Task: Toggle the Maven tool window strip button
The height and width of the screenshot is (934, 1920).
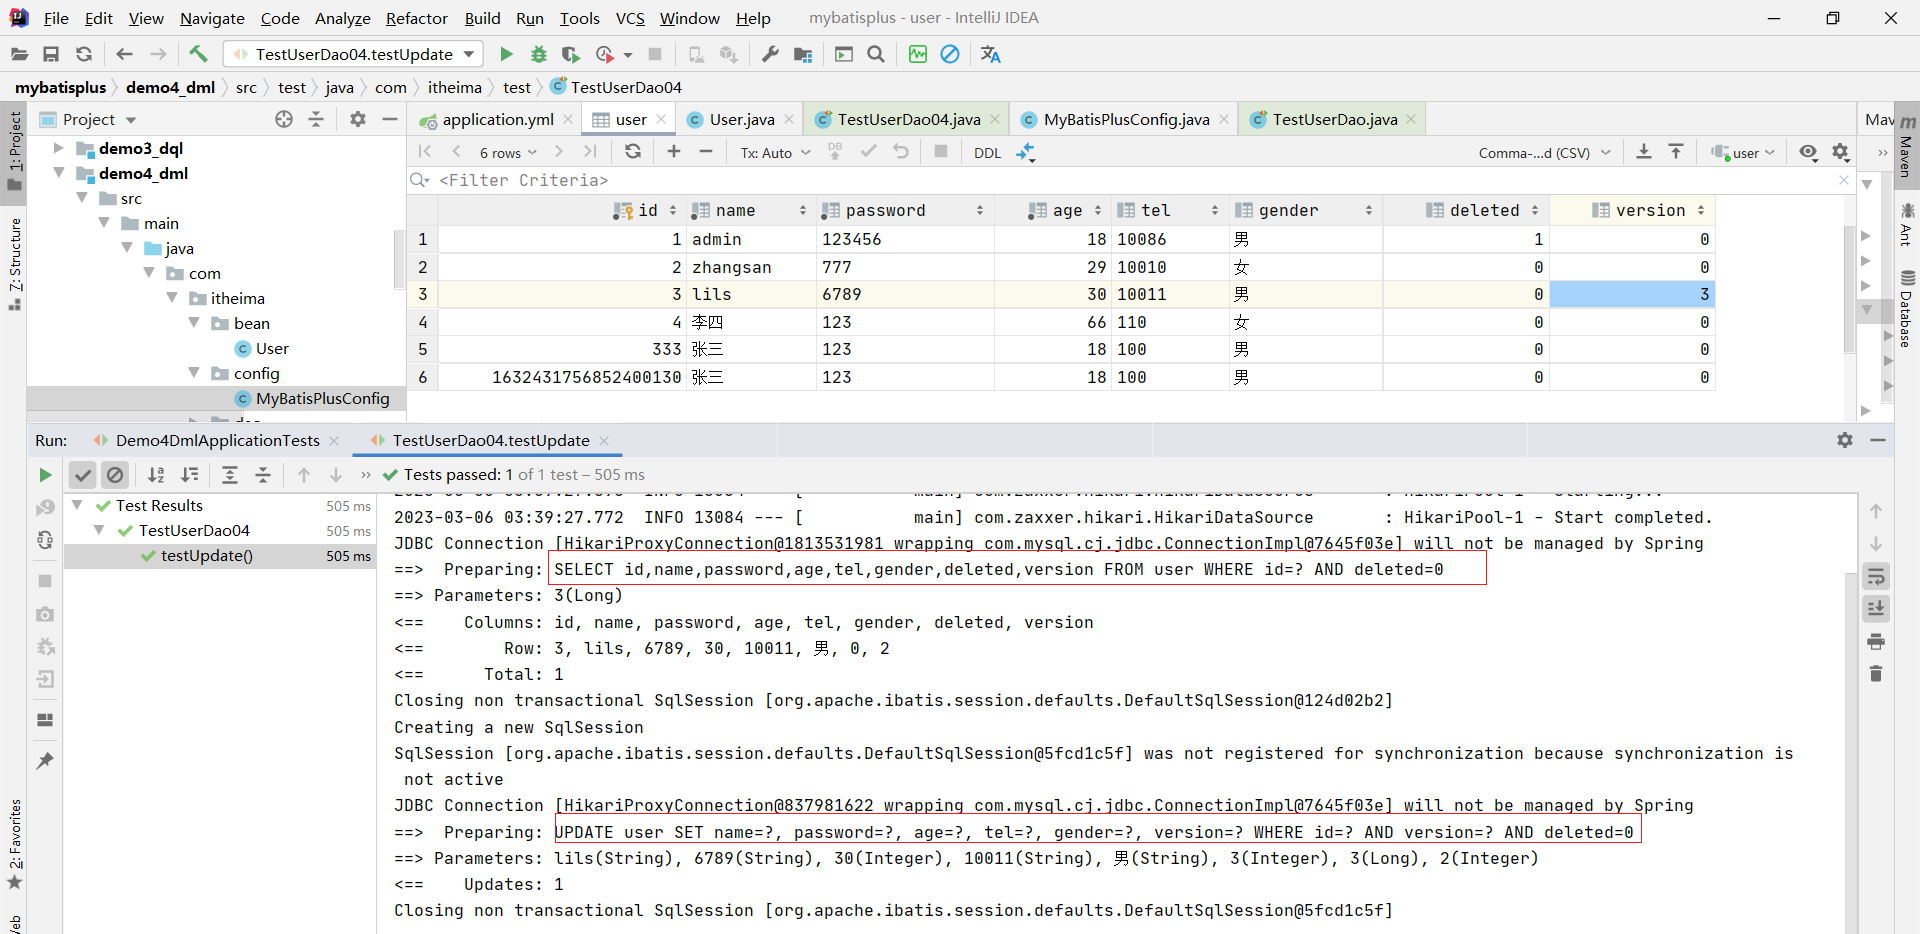Action: coord(1907,146)
